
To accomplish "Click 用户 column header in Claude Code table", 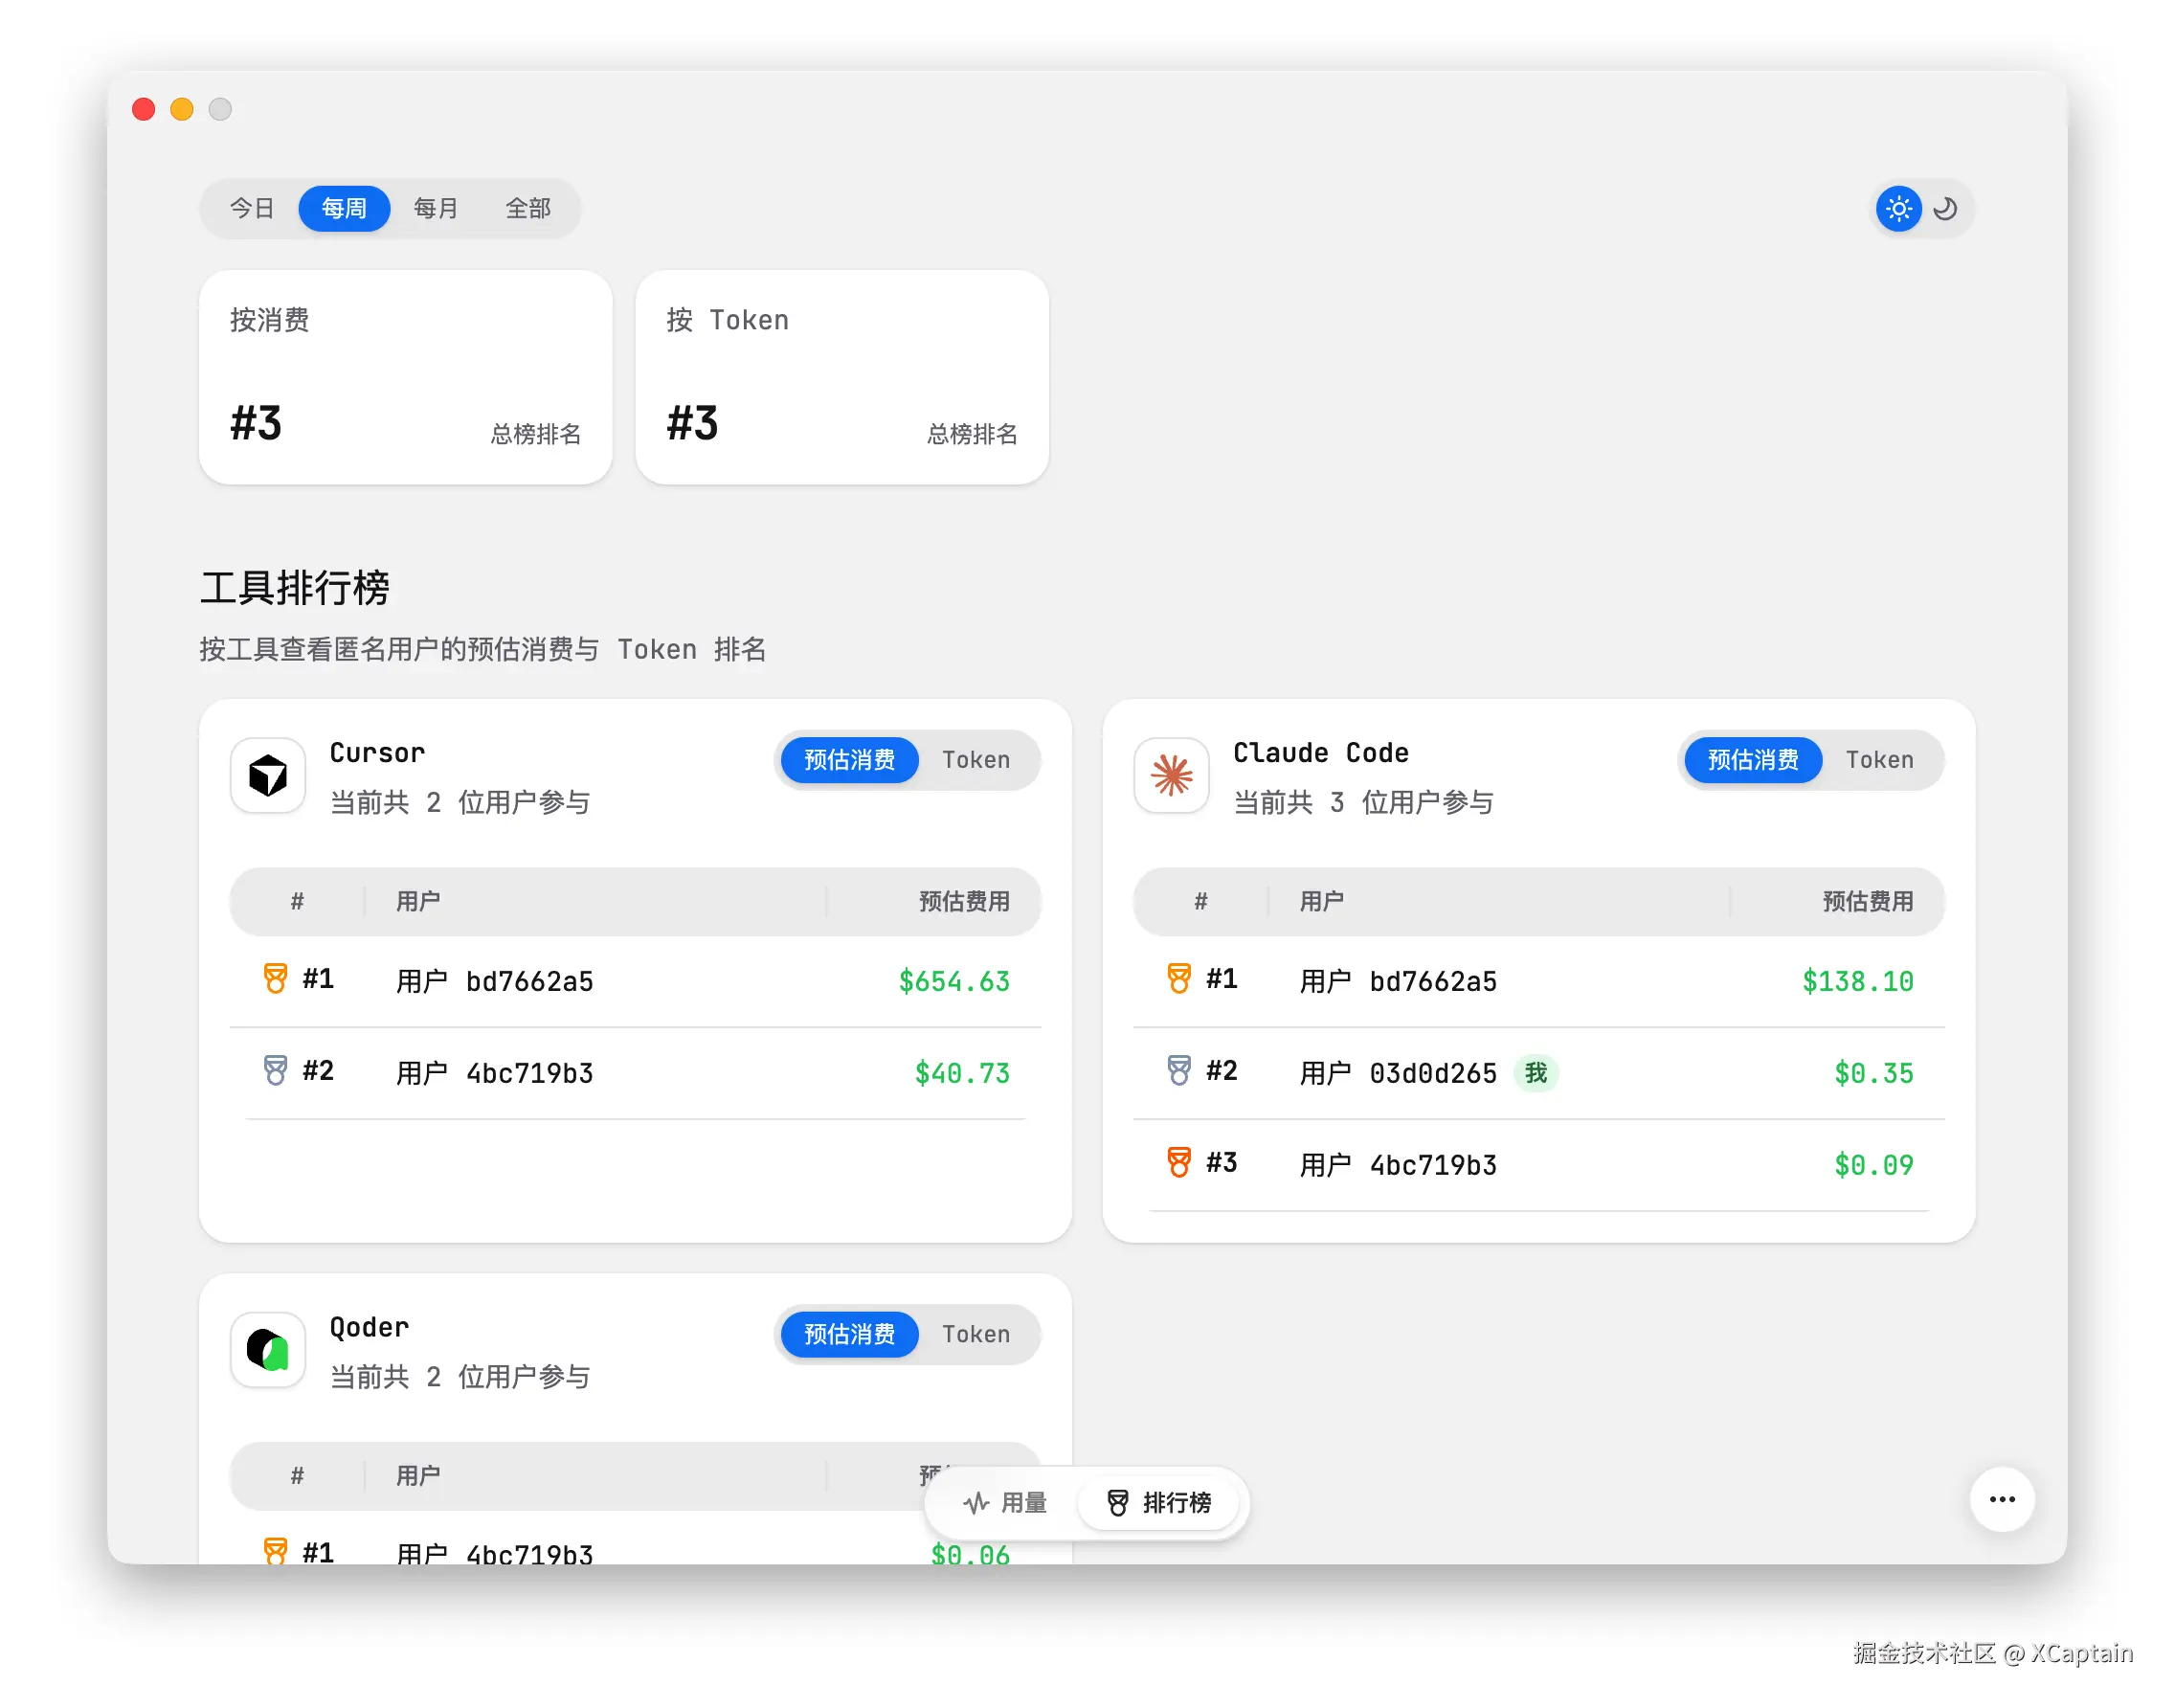I will (1322, 901).
